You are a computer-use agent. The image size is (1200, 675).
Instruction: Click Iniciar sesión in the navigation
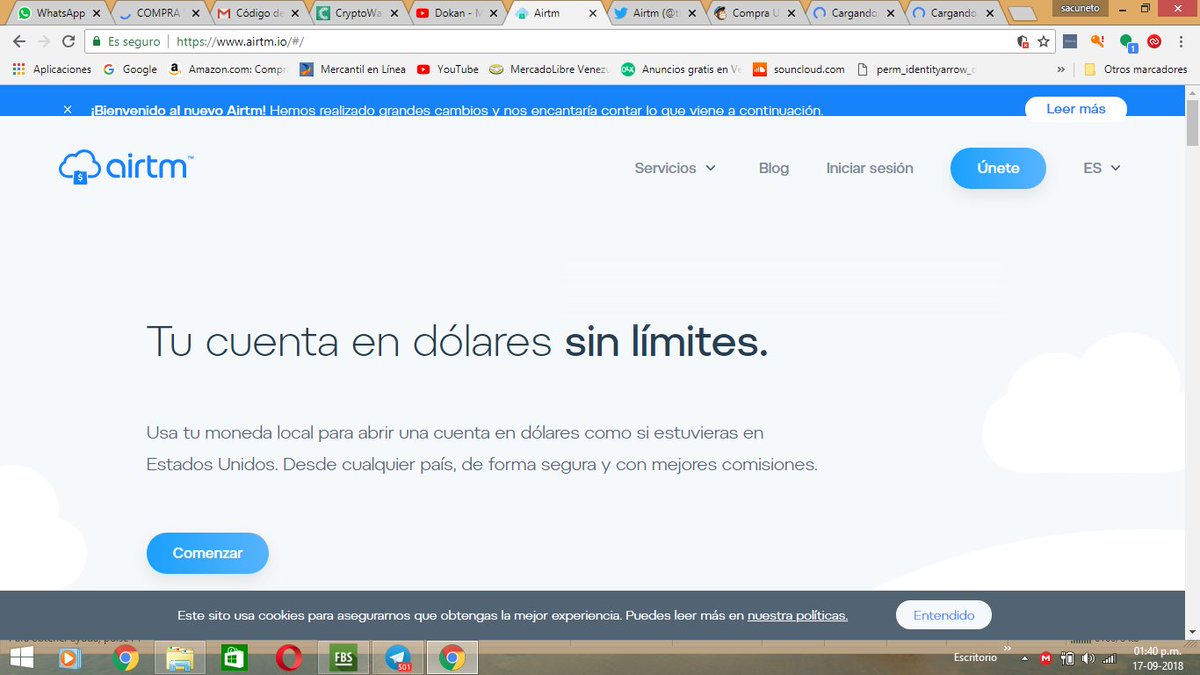[x=869, y=168]
